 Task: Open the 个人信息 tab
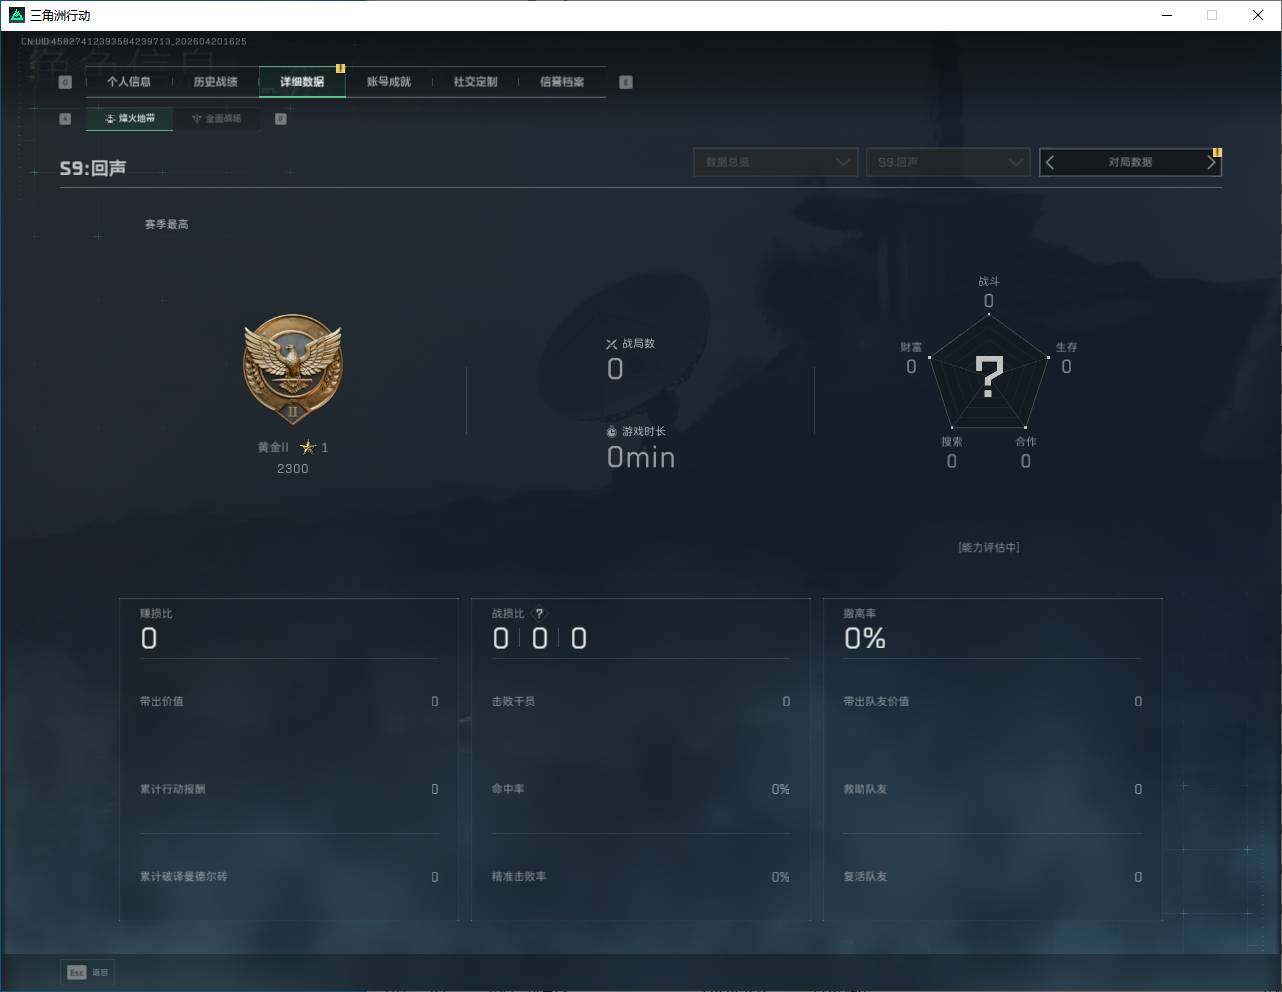[x=129, y=82]
